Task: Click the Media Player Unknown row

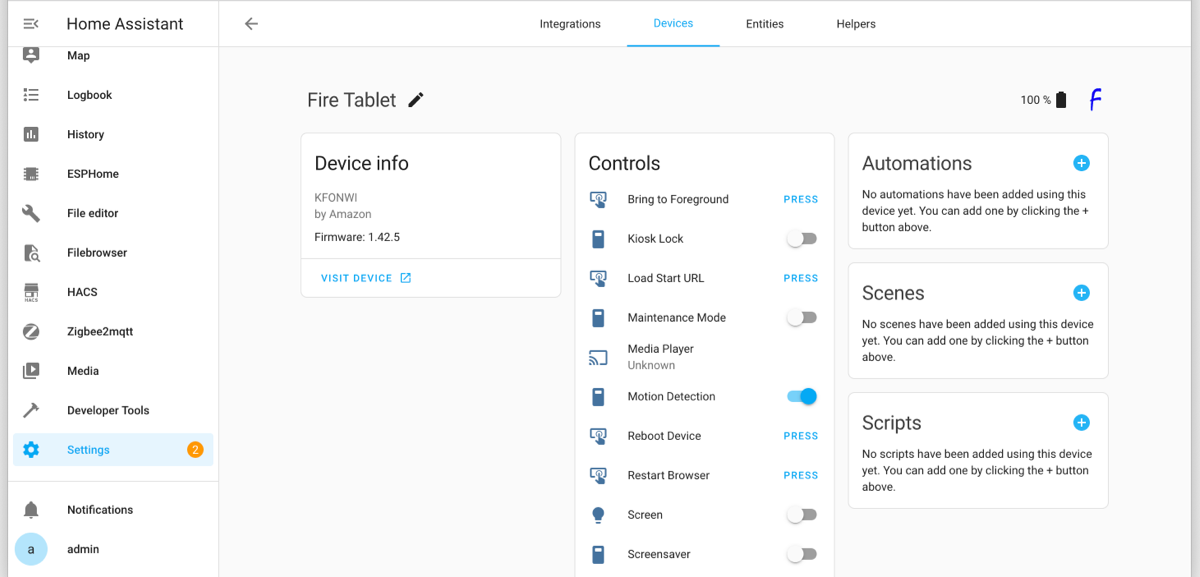Action: point(704,357)
